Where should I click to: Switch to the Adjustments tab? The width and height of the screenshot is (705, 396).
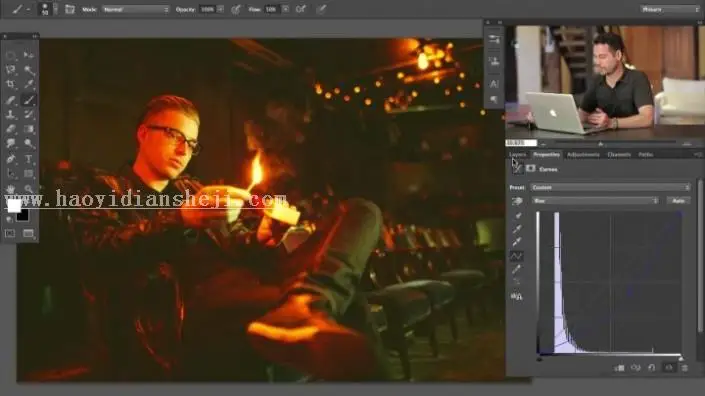point(583,155)
